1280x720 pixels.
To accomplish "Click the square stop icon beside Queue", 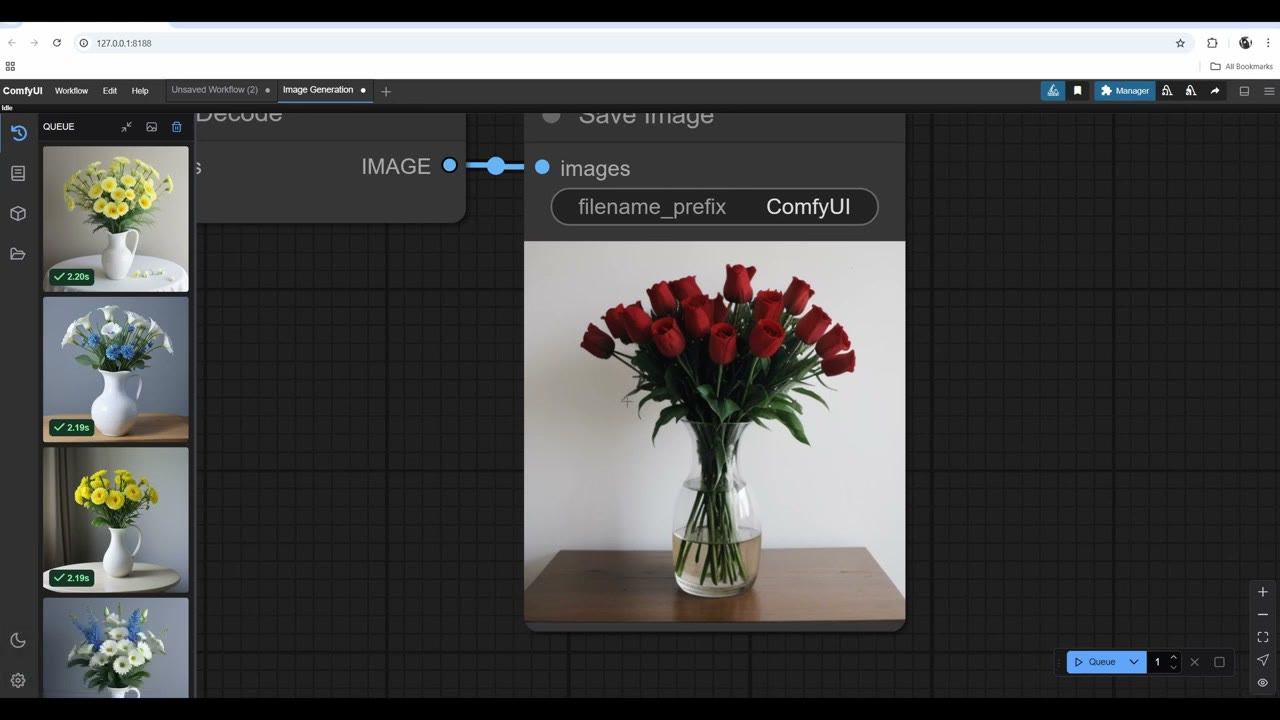I will pos(1219,662).
